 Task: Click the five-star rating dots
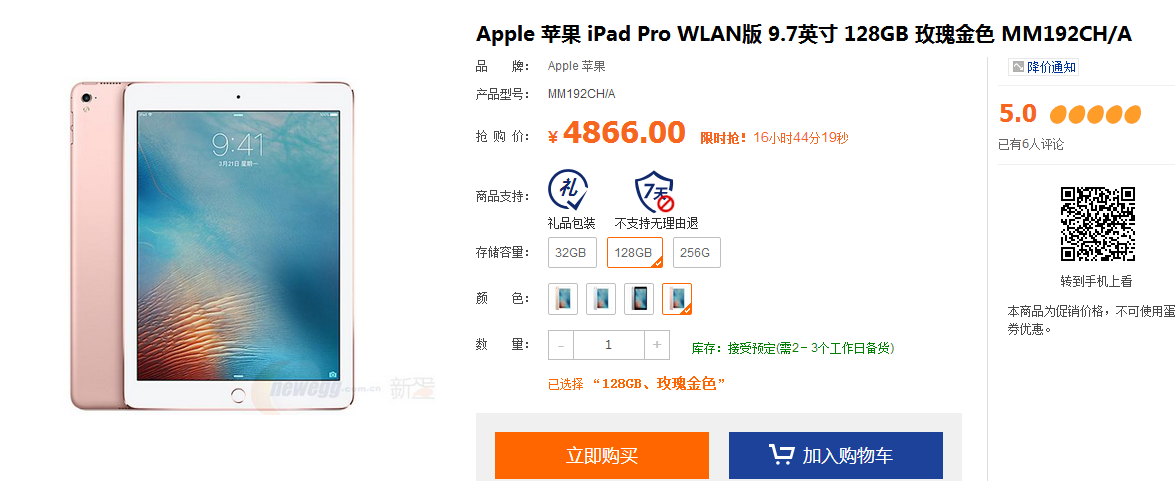(x=1095, y=115)
